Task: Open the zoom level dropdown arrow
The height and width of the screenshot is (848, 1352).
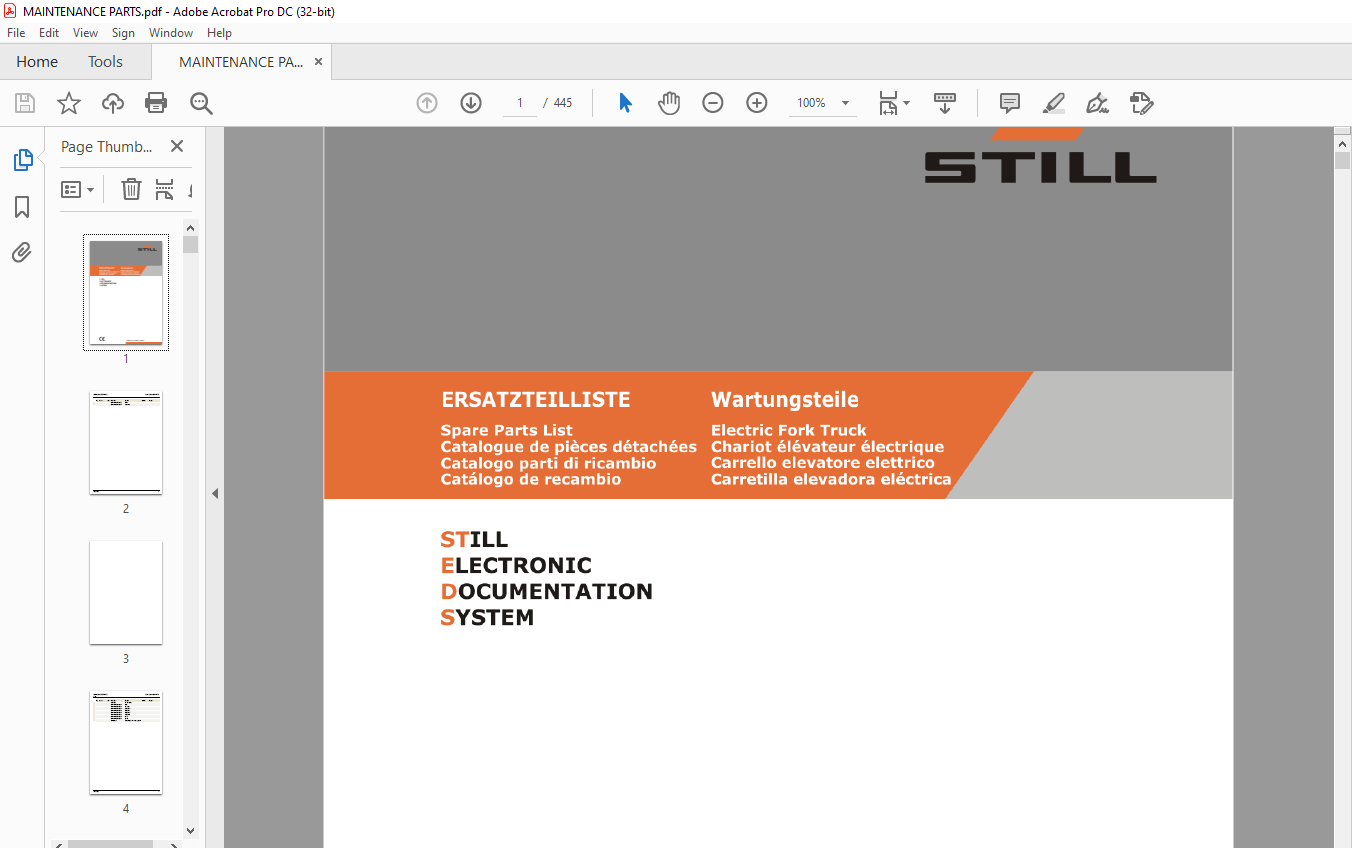Action: pos(845,103)
